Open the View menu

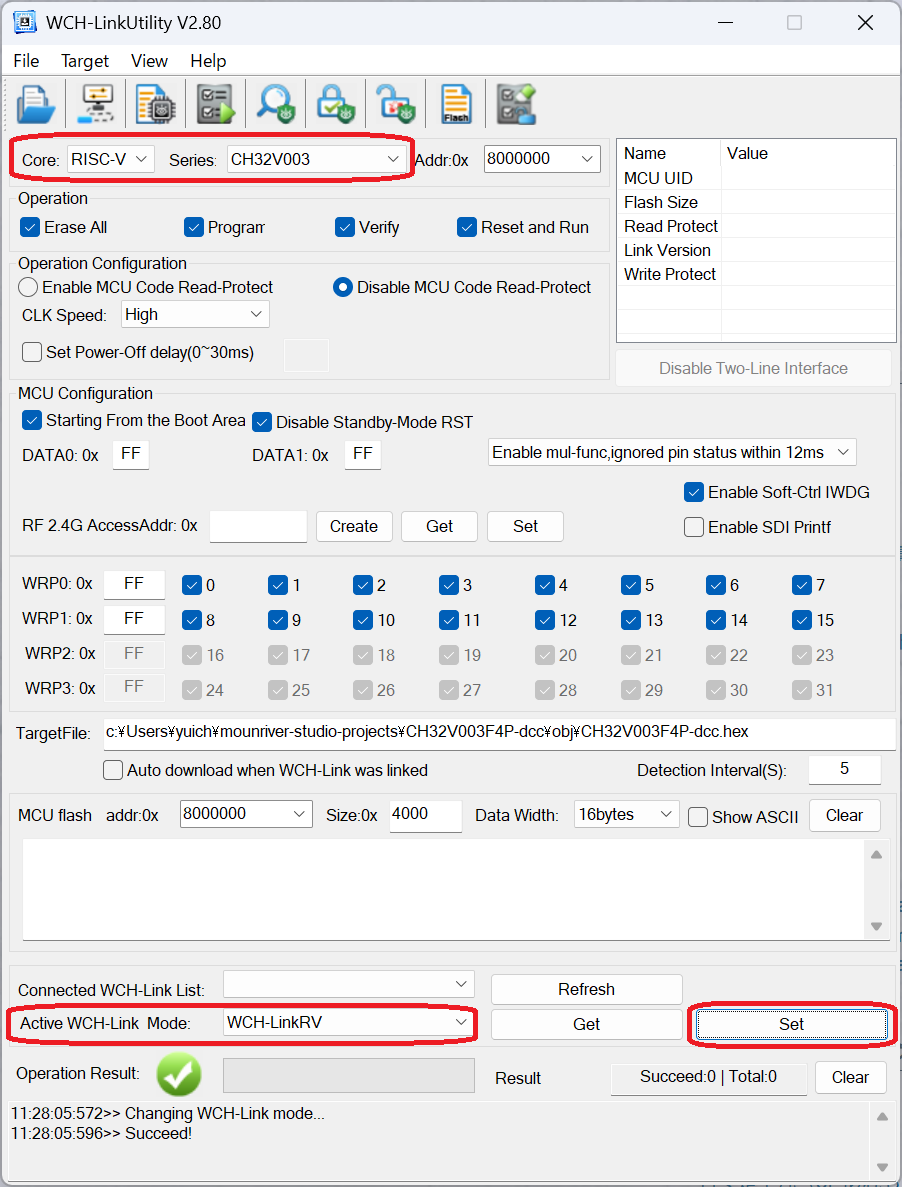coord(149,61)
